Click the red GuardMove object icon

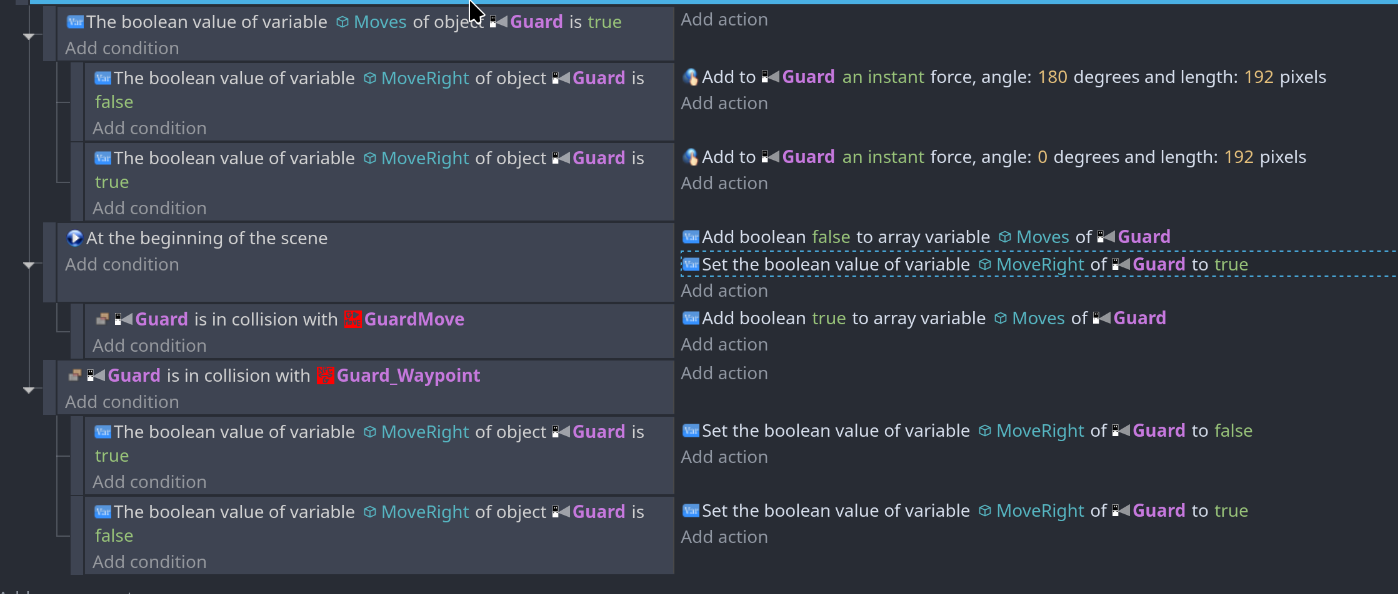pyautogui.click(x=352, y=319)
